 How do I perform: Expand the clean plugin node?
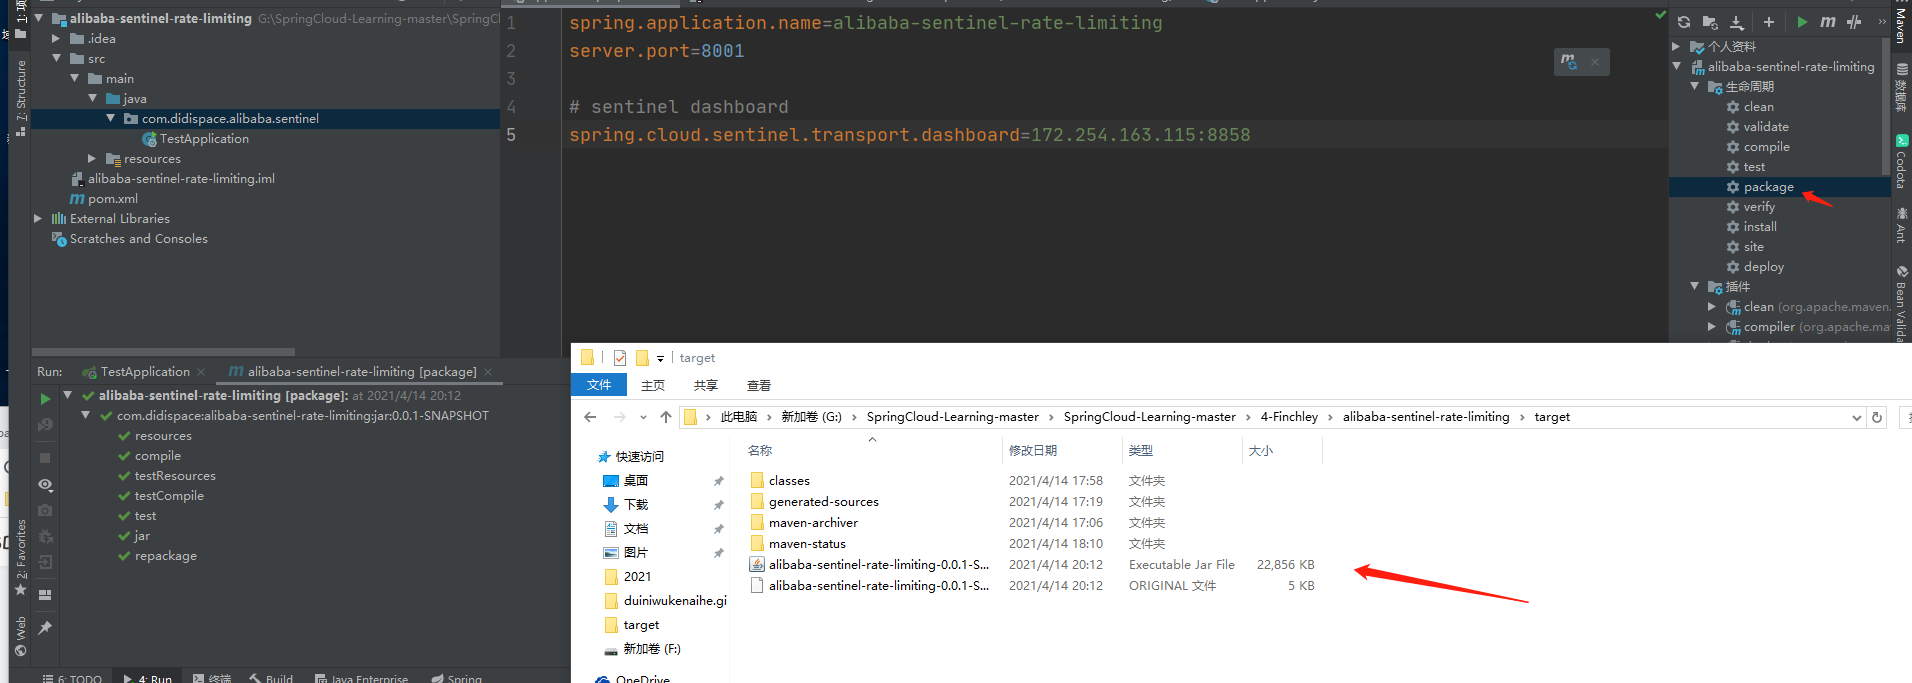pyautogui.click(x=1712, y=307)
